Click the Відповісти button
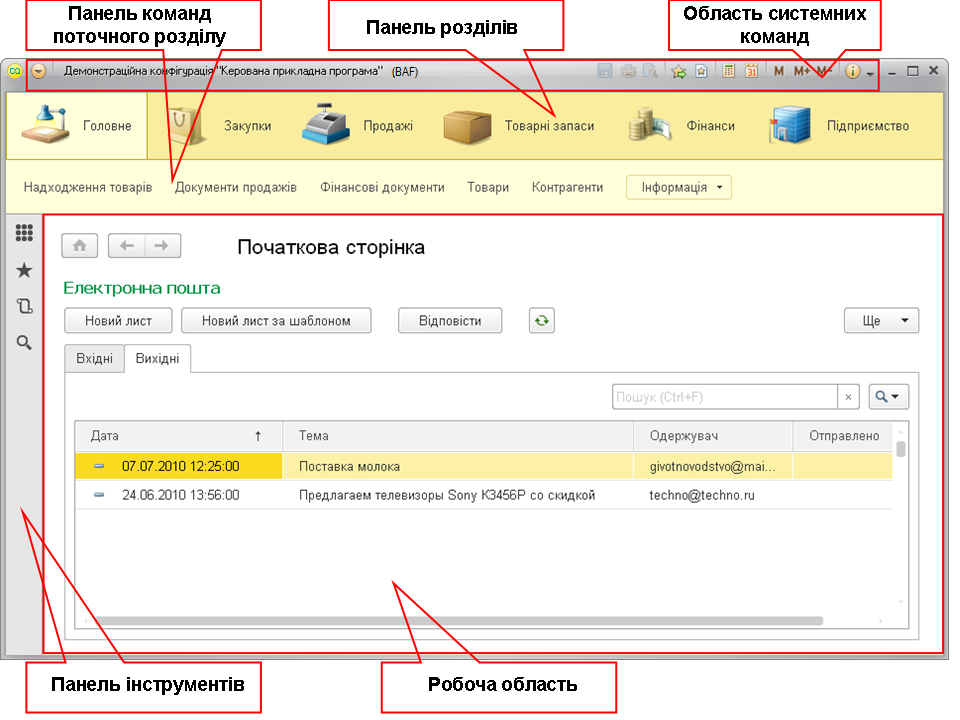Screen dimensions: 960x720 450,320
